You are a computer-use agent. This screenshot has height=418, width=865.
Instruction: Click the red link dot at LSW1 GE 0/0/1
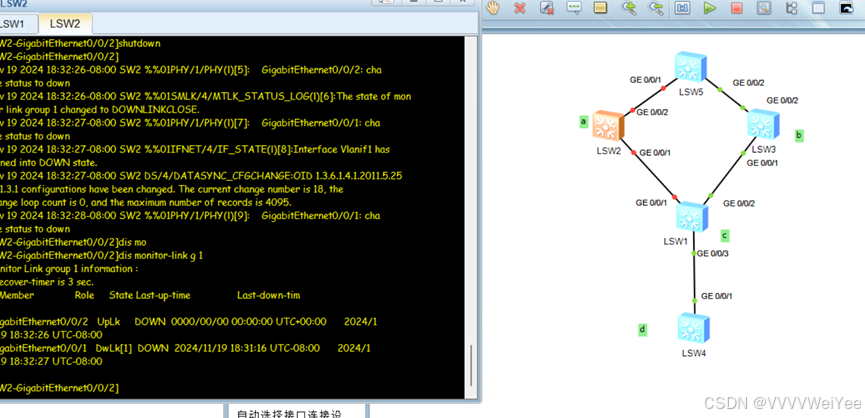point(675,196)
